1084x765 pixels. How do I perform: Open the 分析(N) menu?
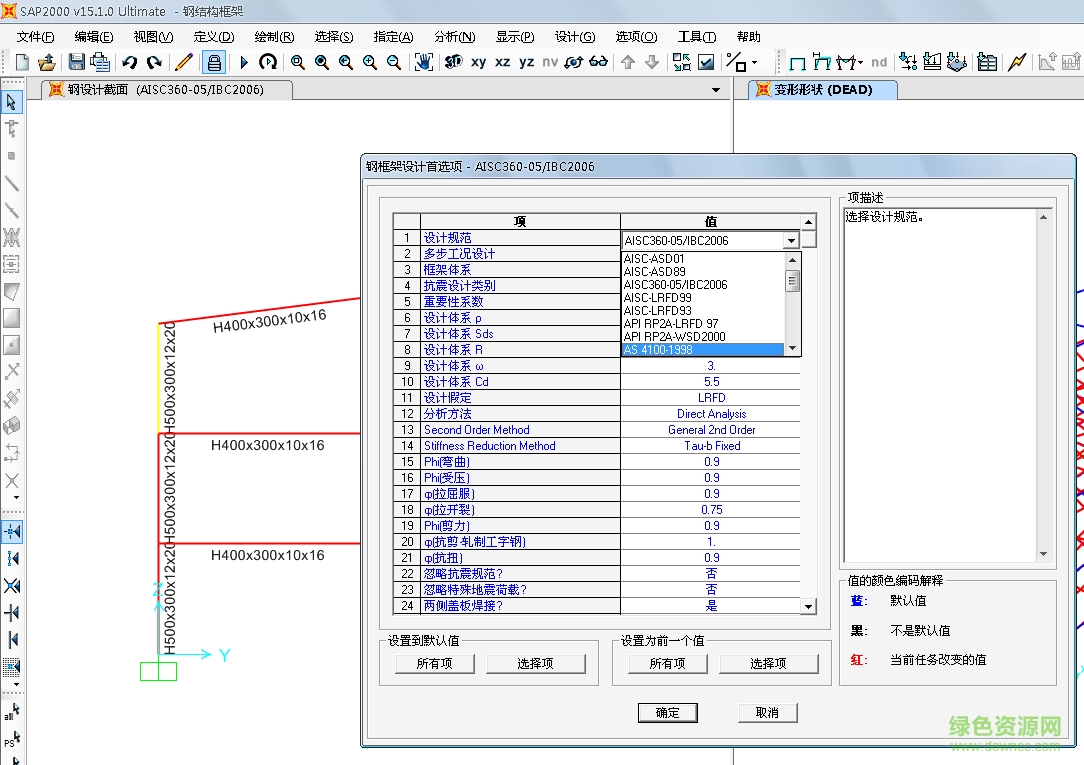(454, 37)
